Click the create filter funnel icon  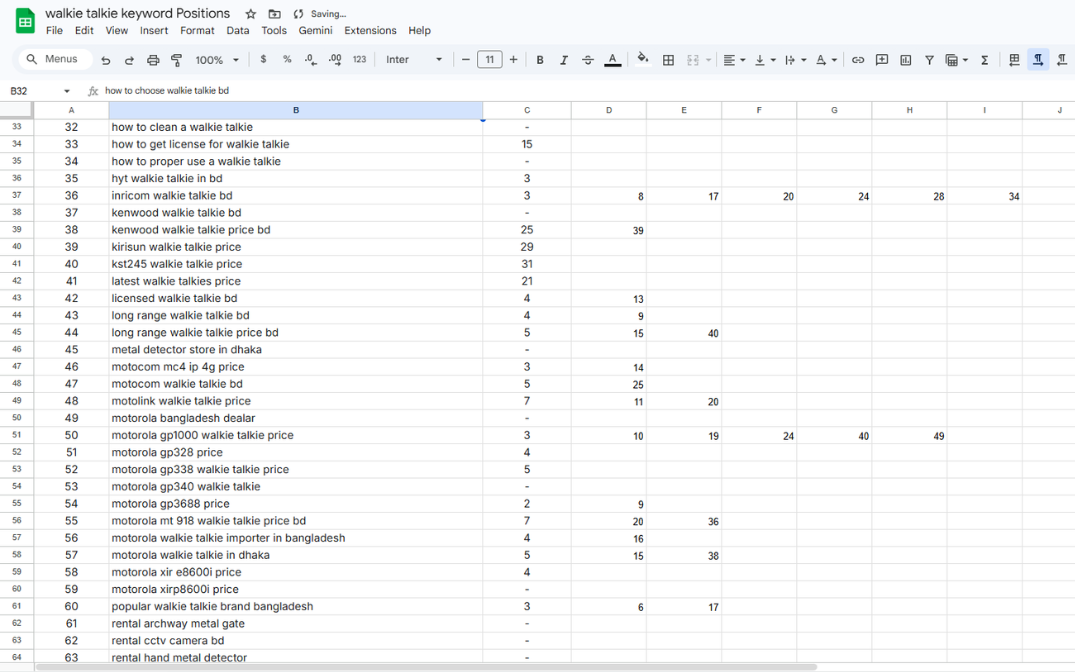[x=929, y=60]
